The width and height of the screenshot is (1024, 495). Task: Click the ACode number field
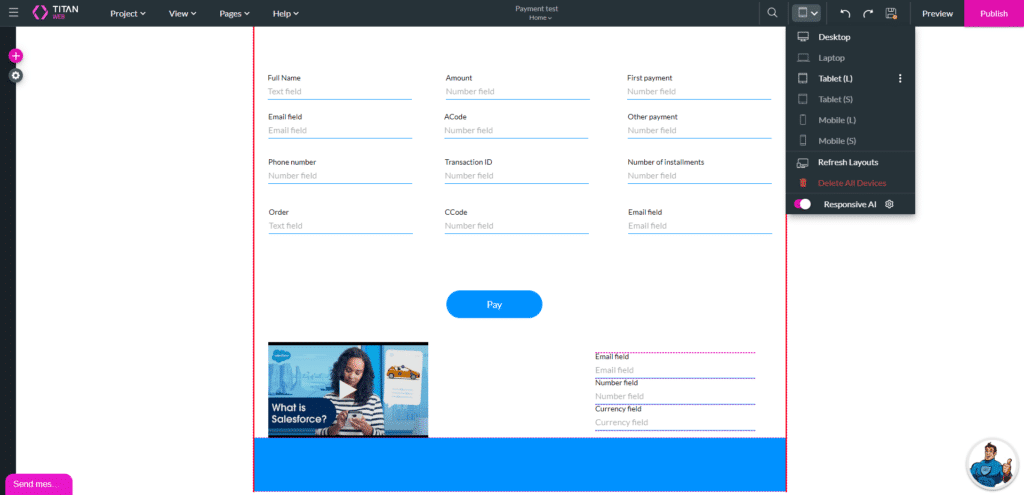click(516, 131)
